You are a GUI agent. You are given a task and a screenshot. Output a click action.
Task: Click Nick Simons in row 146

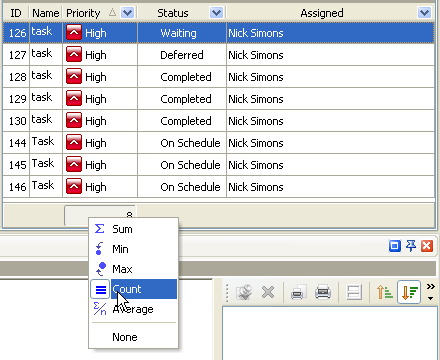256,187
